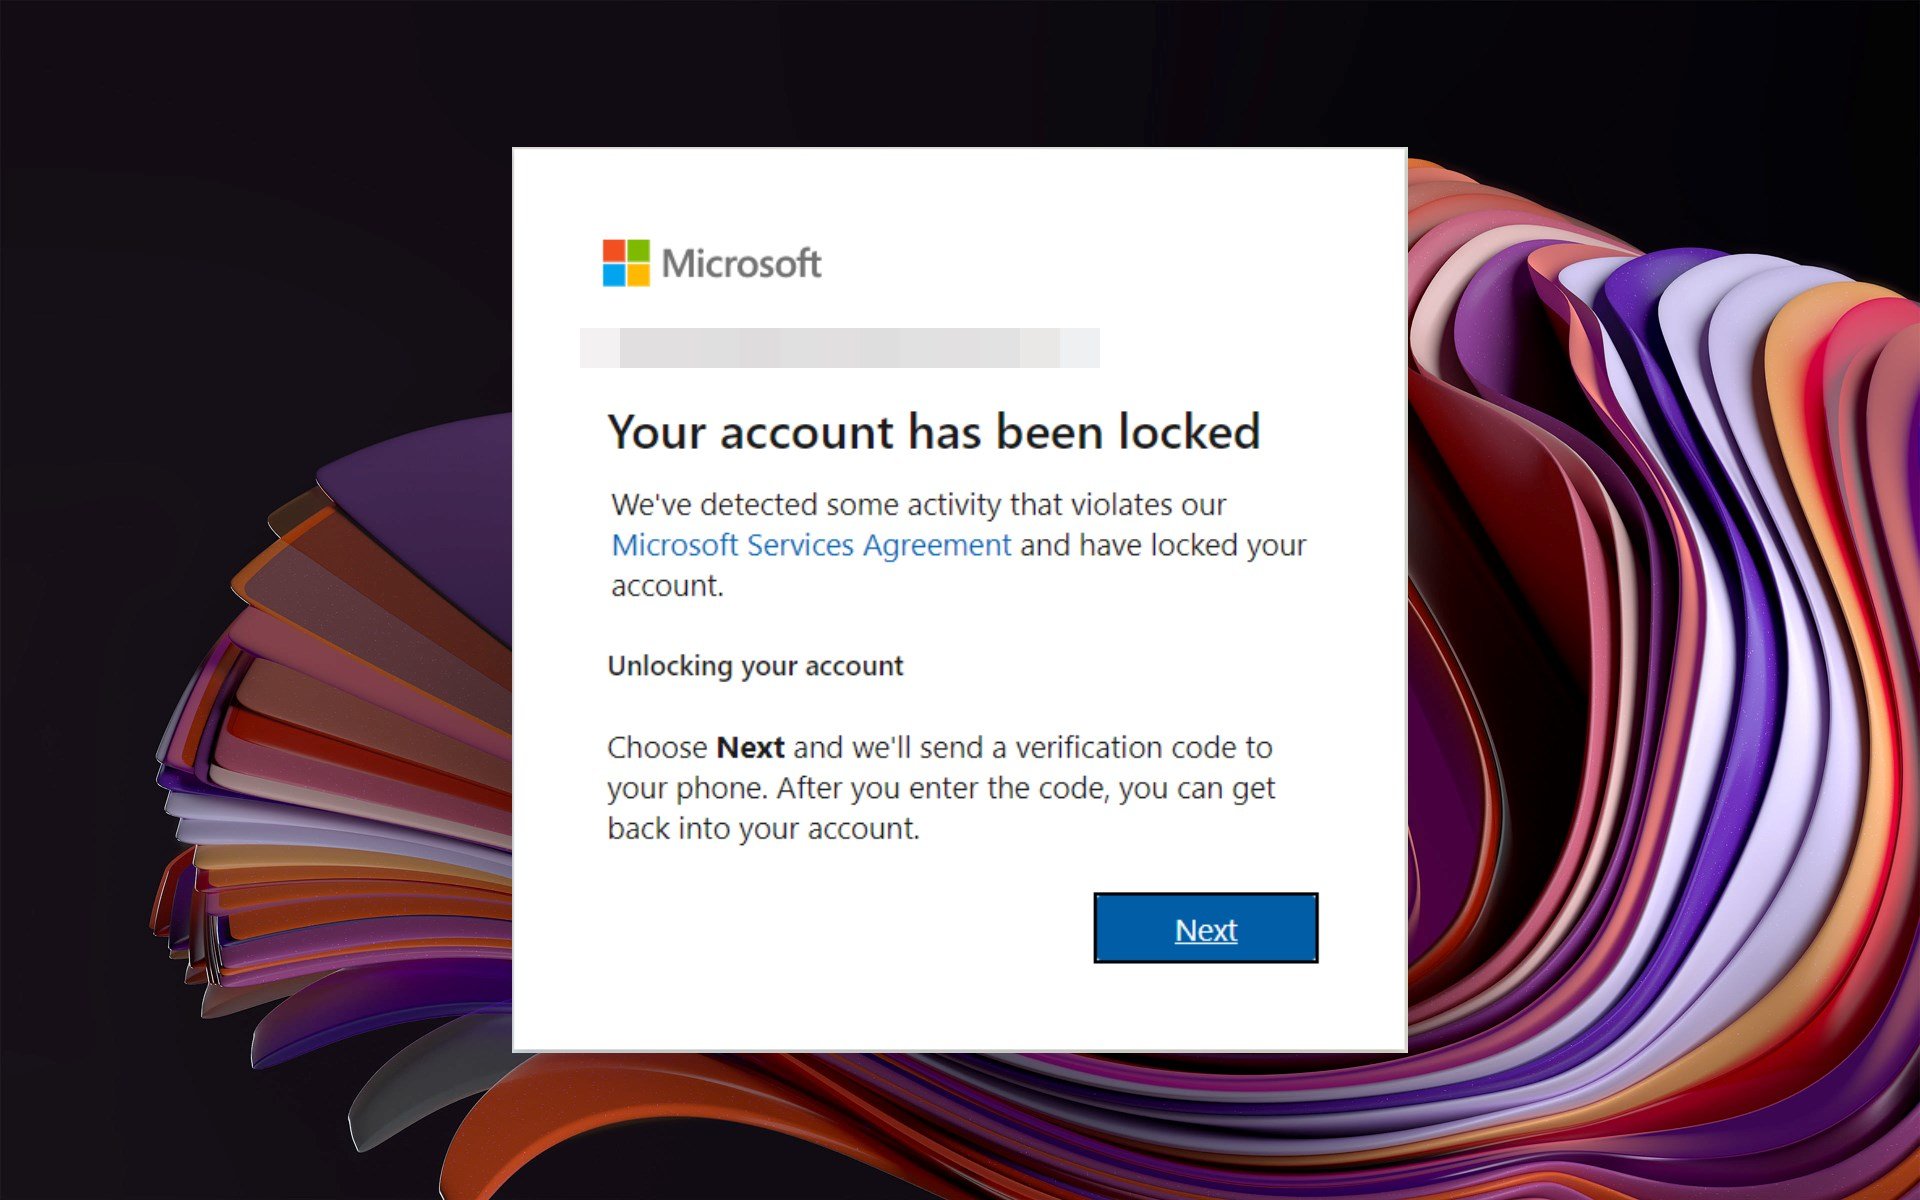Viewport: 1920px width, 1200px height.
Task: Select the blurred account email bar
Action: [x=840, y=348]
